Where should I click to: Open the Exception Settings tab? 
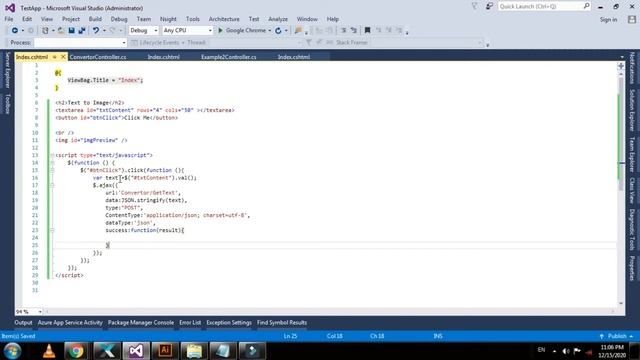click(x=229, y=322)
